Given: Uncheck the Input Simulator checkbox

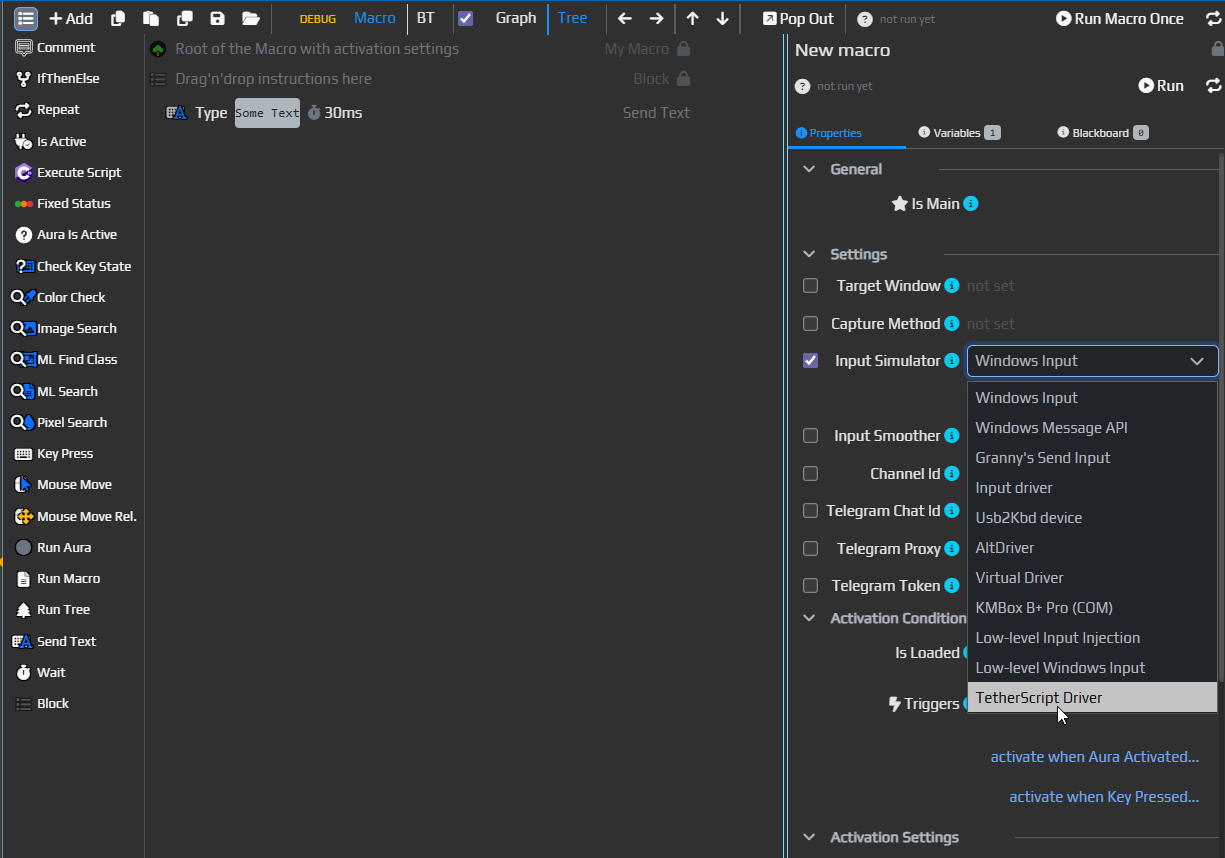Looking at the screenshot, I should [x=811, y=361].
